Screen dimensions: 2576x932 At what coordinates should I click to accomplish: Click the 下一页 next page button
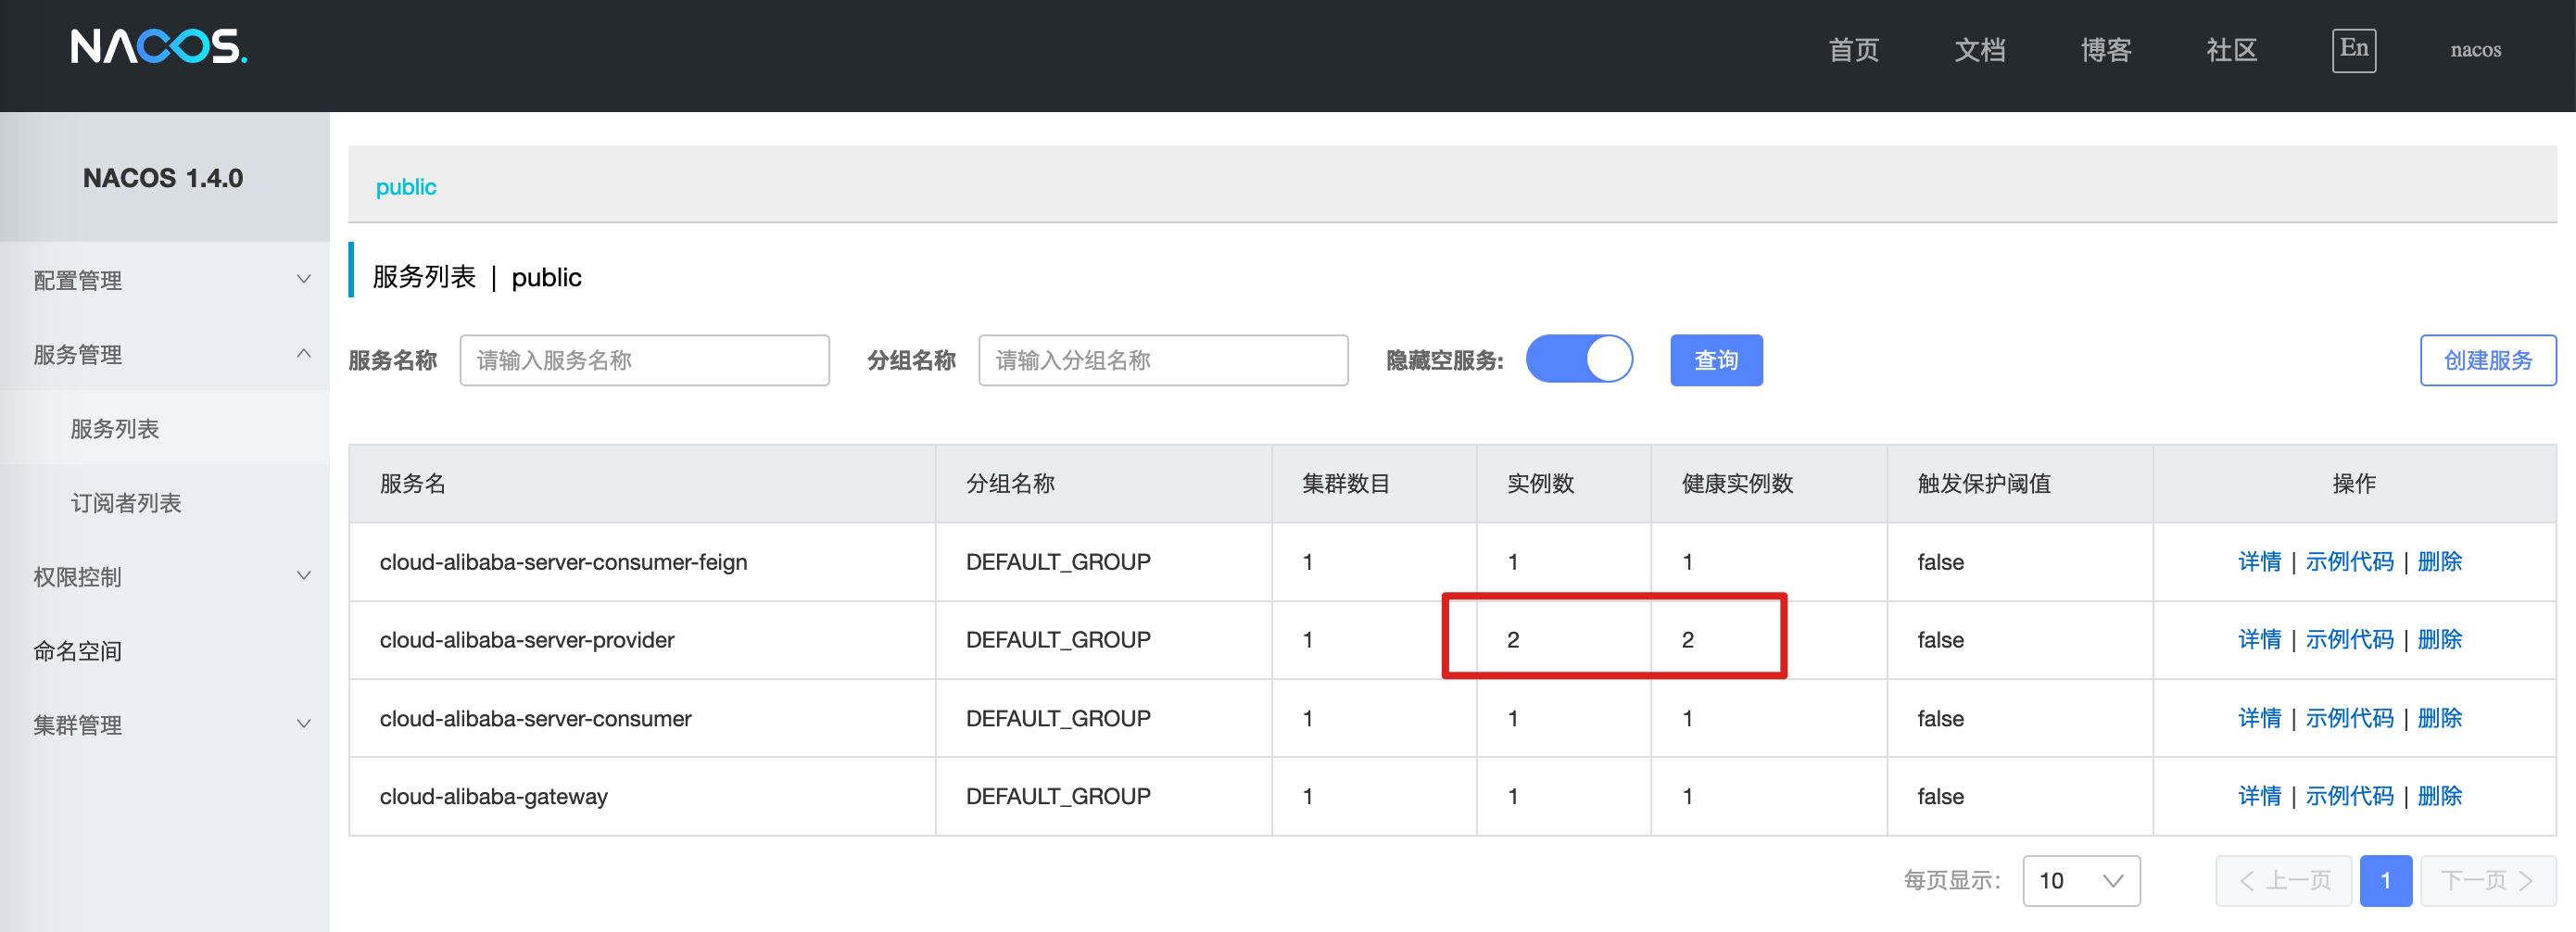pos(2488,880)
